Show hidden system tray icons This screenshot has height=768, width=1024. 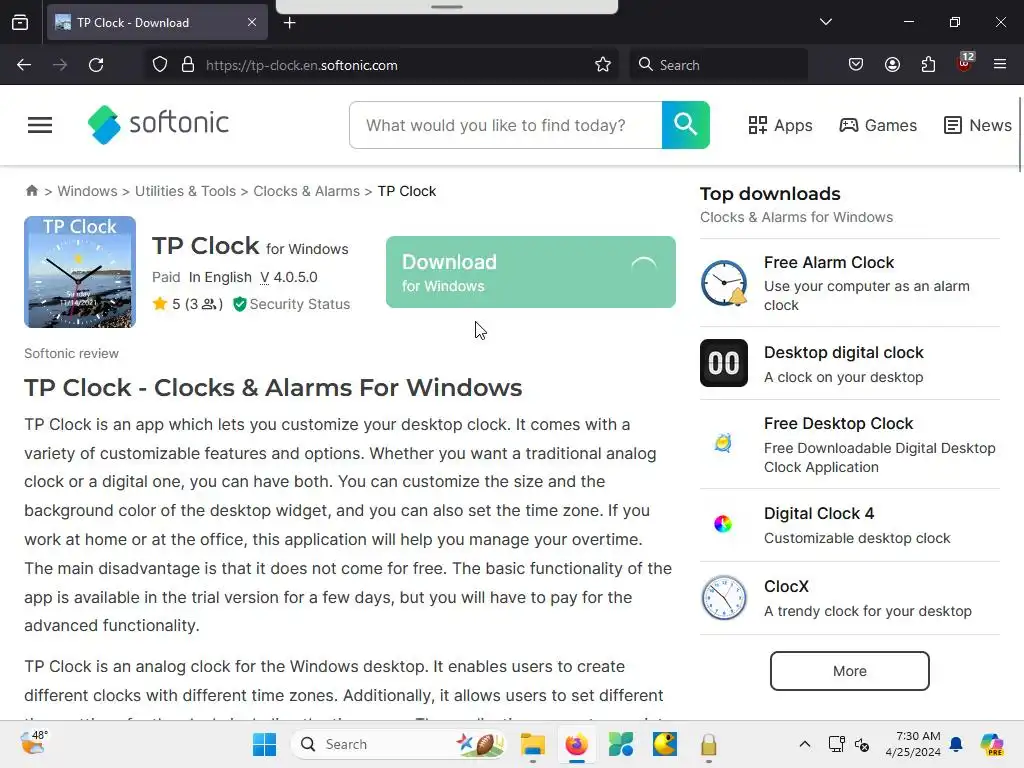pos(805,744)
